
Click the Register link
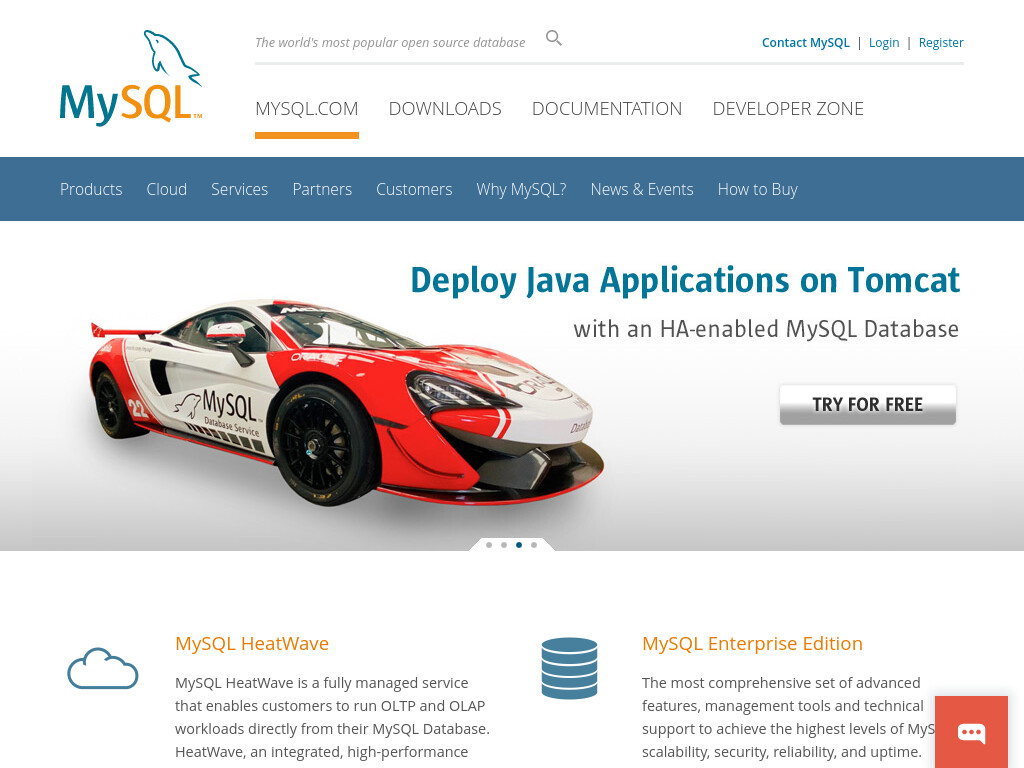pos(940,42)
